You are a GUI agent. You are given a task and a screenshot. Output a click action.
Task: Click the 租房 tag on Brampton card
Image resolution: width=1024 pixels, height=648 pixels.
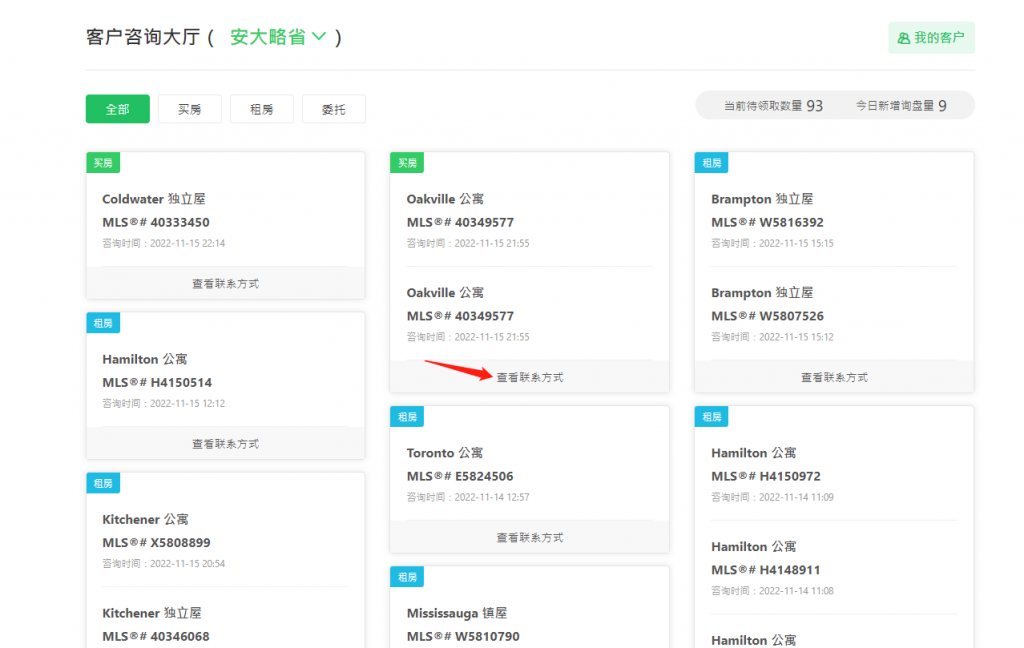pyautogui.click(x=712, y=163)
